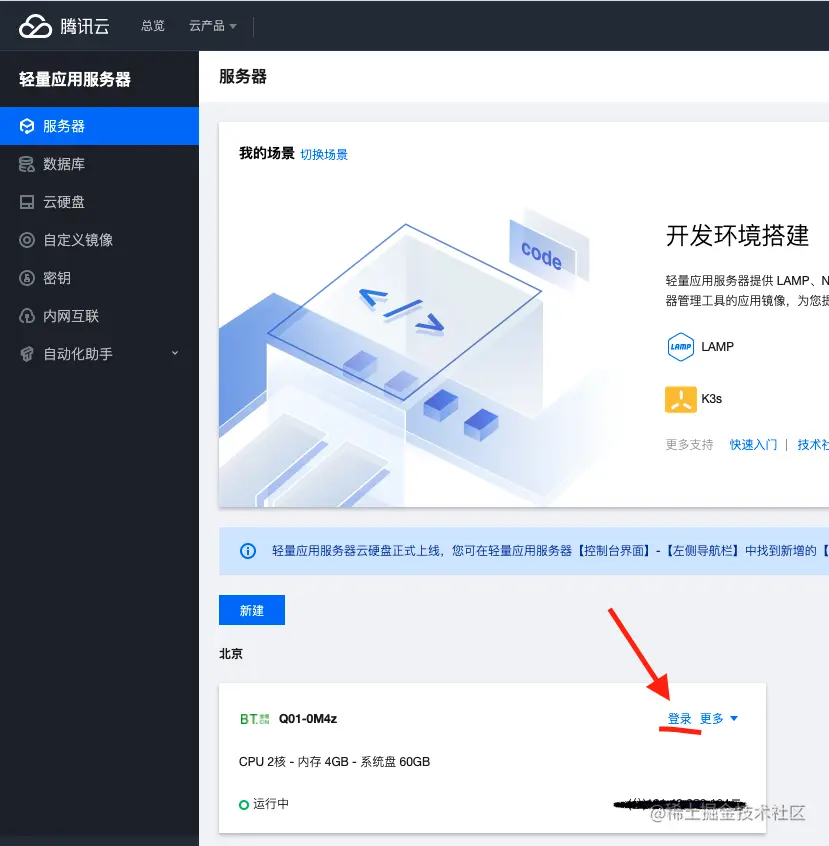Viewport: 829px width, 846px height.
Task: Click the BT baota instance icon
Action: coord(253,718)
